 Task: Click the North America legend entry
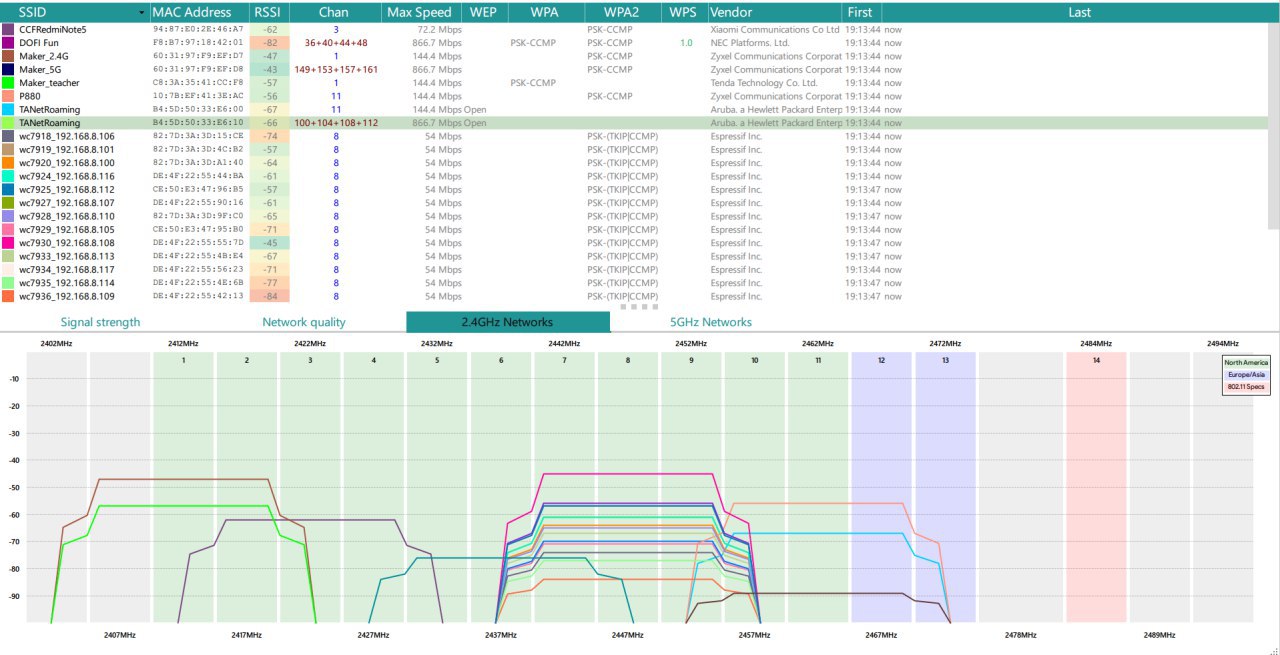click(x=1246, y=363)
